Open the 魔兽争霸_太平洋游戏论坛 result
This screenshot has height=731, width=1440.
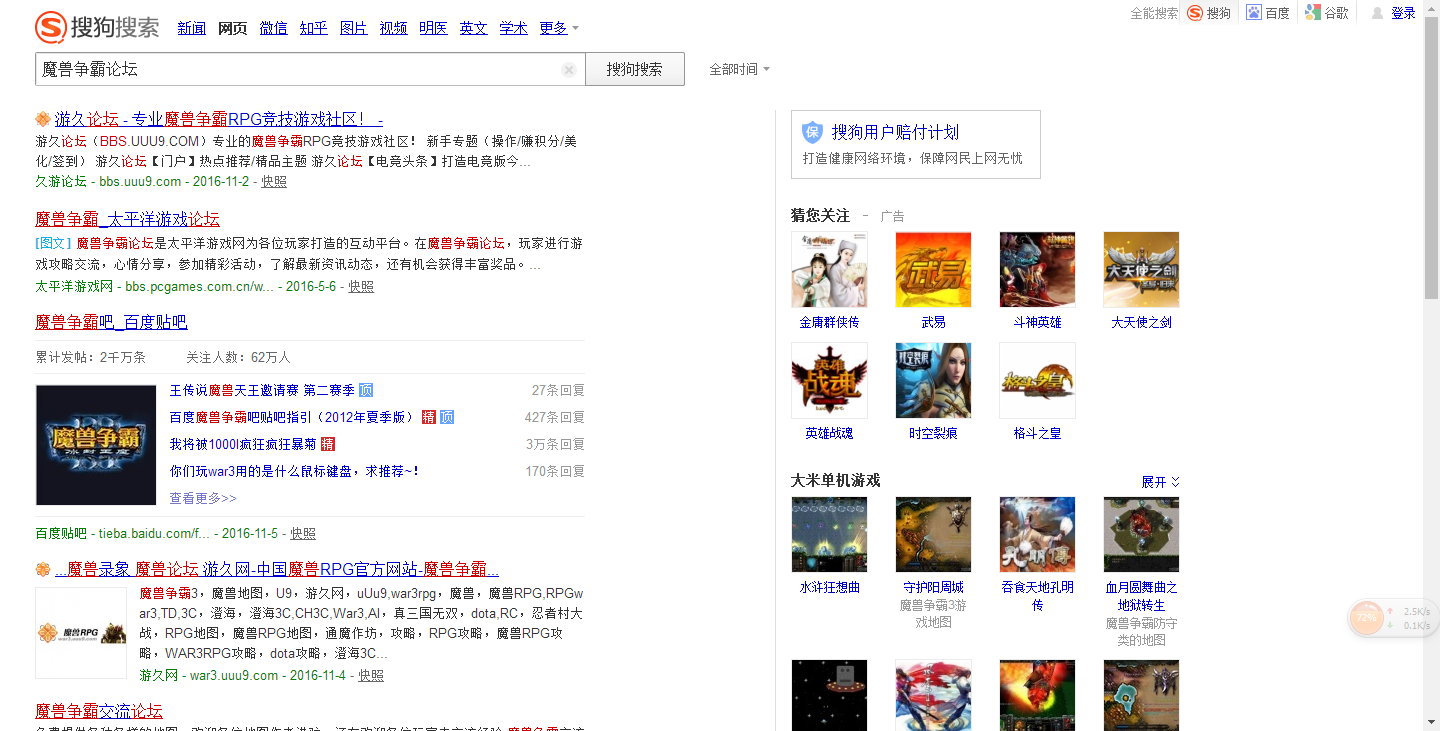127,219
